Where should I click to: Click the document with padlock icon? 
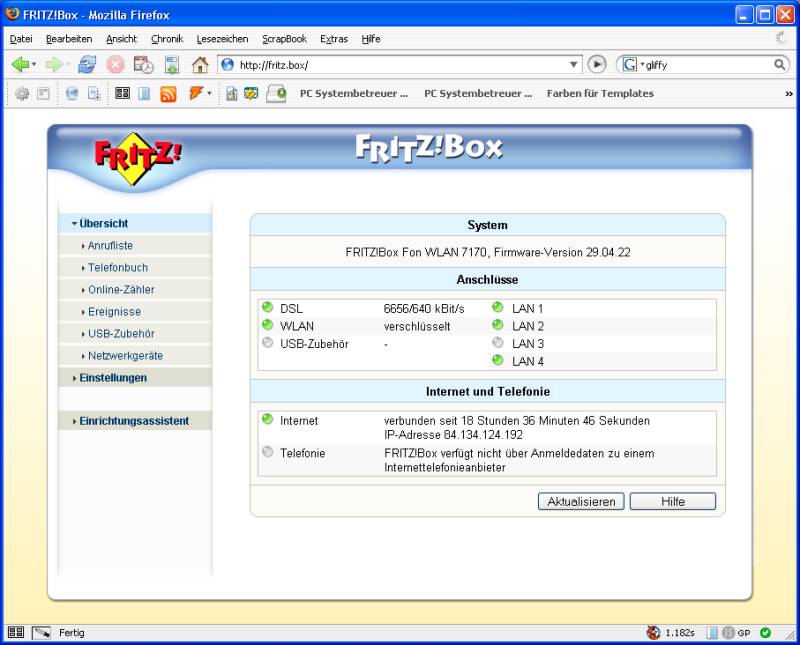pyautogui.click(x=232, y=93)
